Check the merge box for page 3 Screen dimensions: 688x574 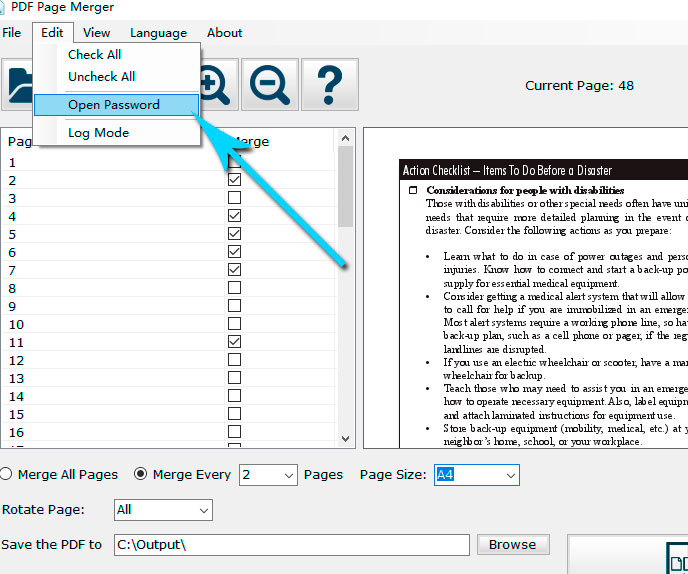(x=234, y=198)
